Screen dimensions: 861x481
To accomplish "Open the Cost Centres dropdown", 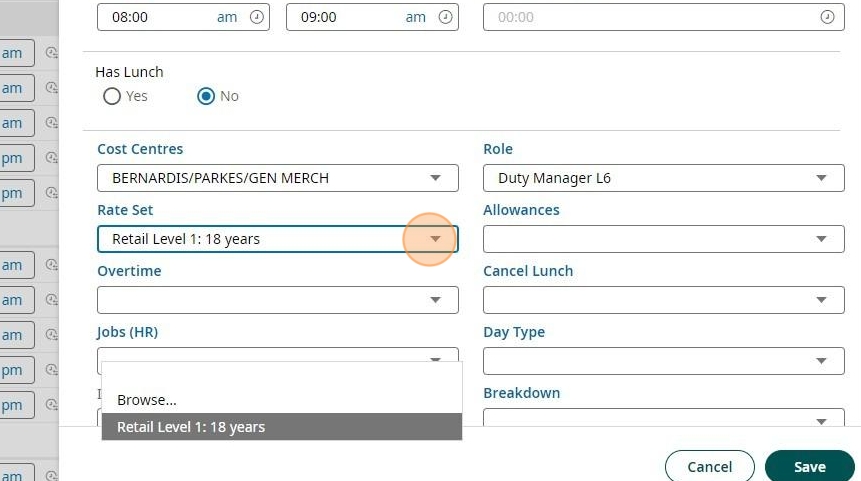I will tap(435, 178).
